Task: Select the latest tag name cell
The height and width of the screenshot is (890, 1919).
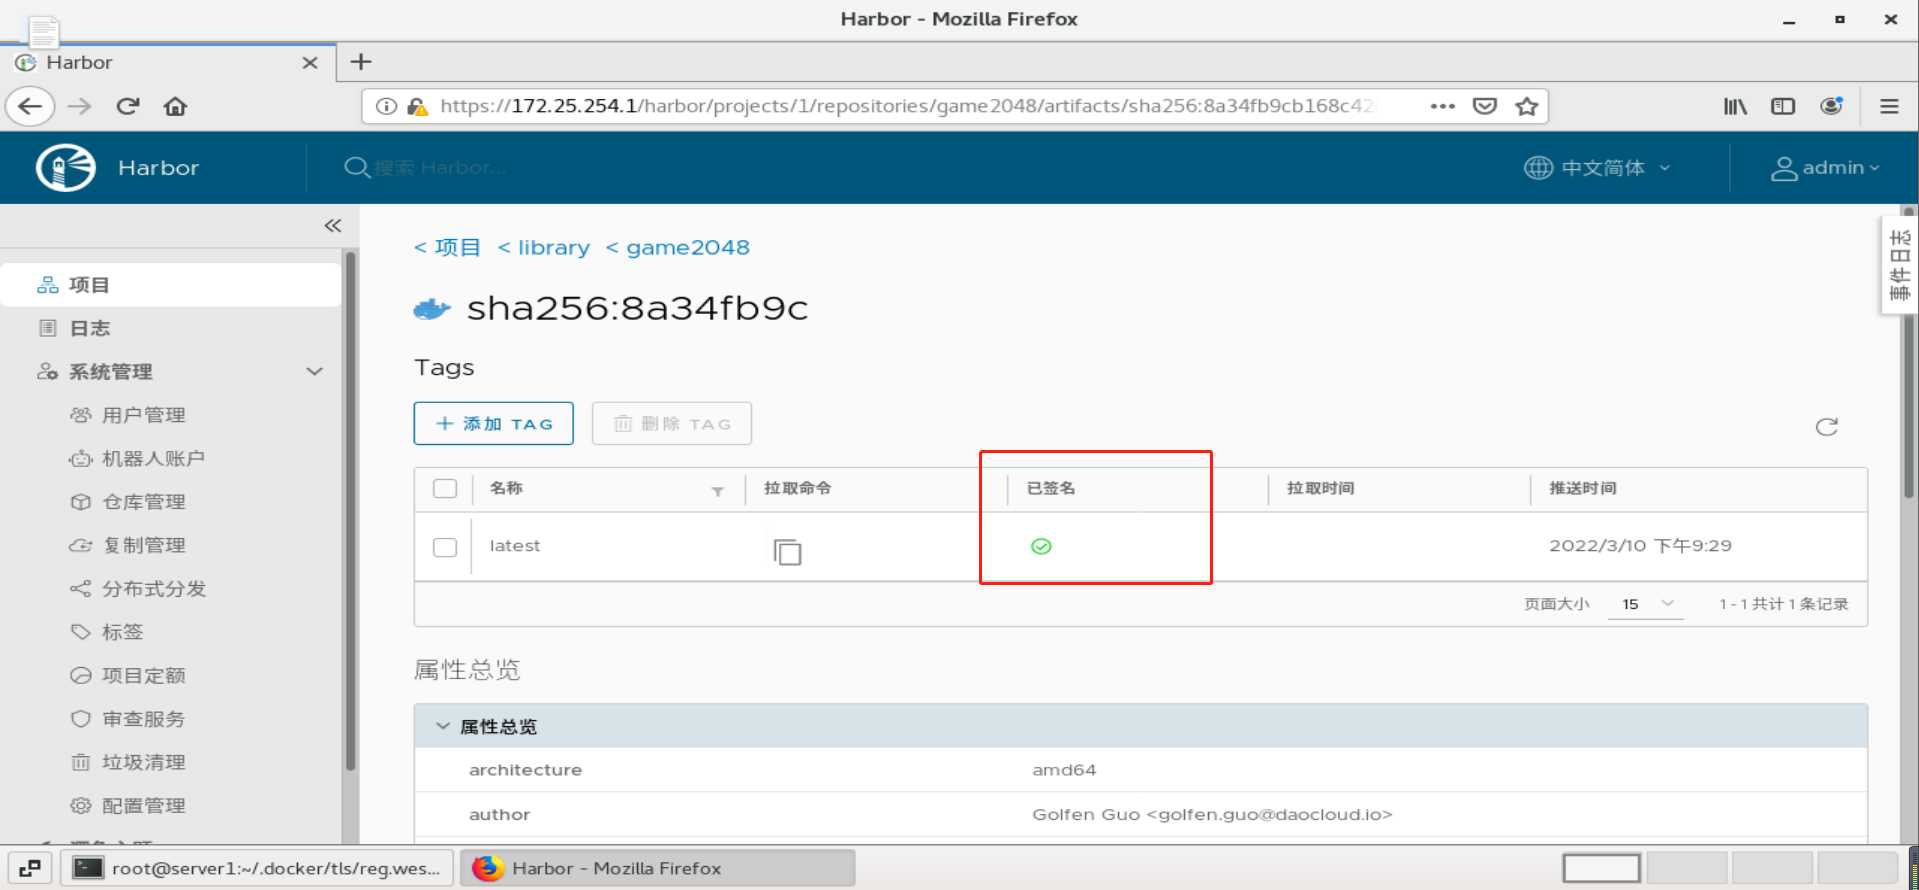Action: click(515, 546)
